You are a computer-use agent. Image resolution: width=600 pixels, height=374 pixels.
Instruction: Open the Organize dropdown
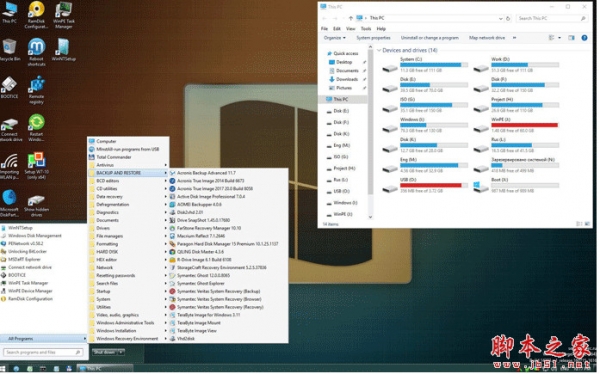(x=335, y=38)
